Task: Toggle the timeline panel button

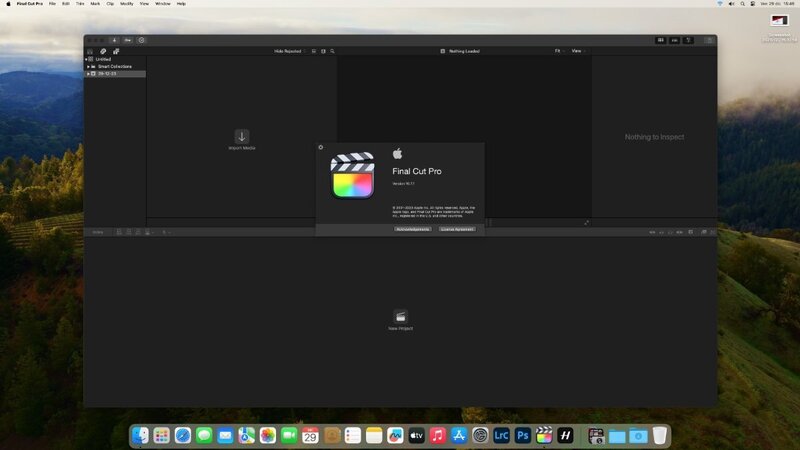Action: [x=674, y=40]
